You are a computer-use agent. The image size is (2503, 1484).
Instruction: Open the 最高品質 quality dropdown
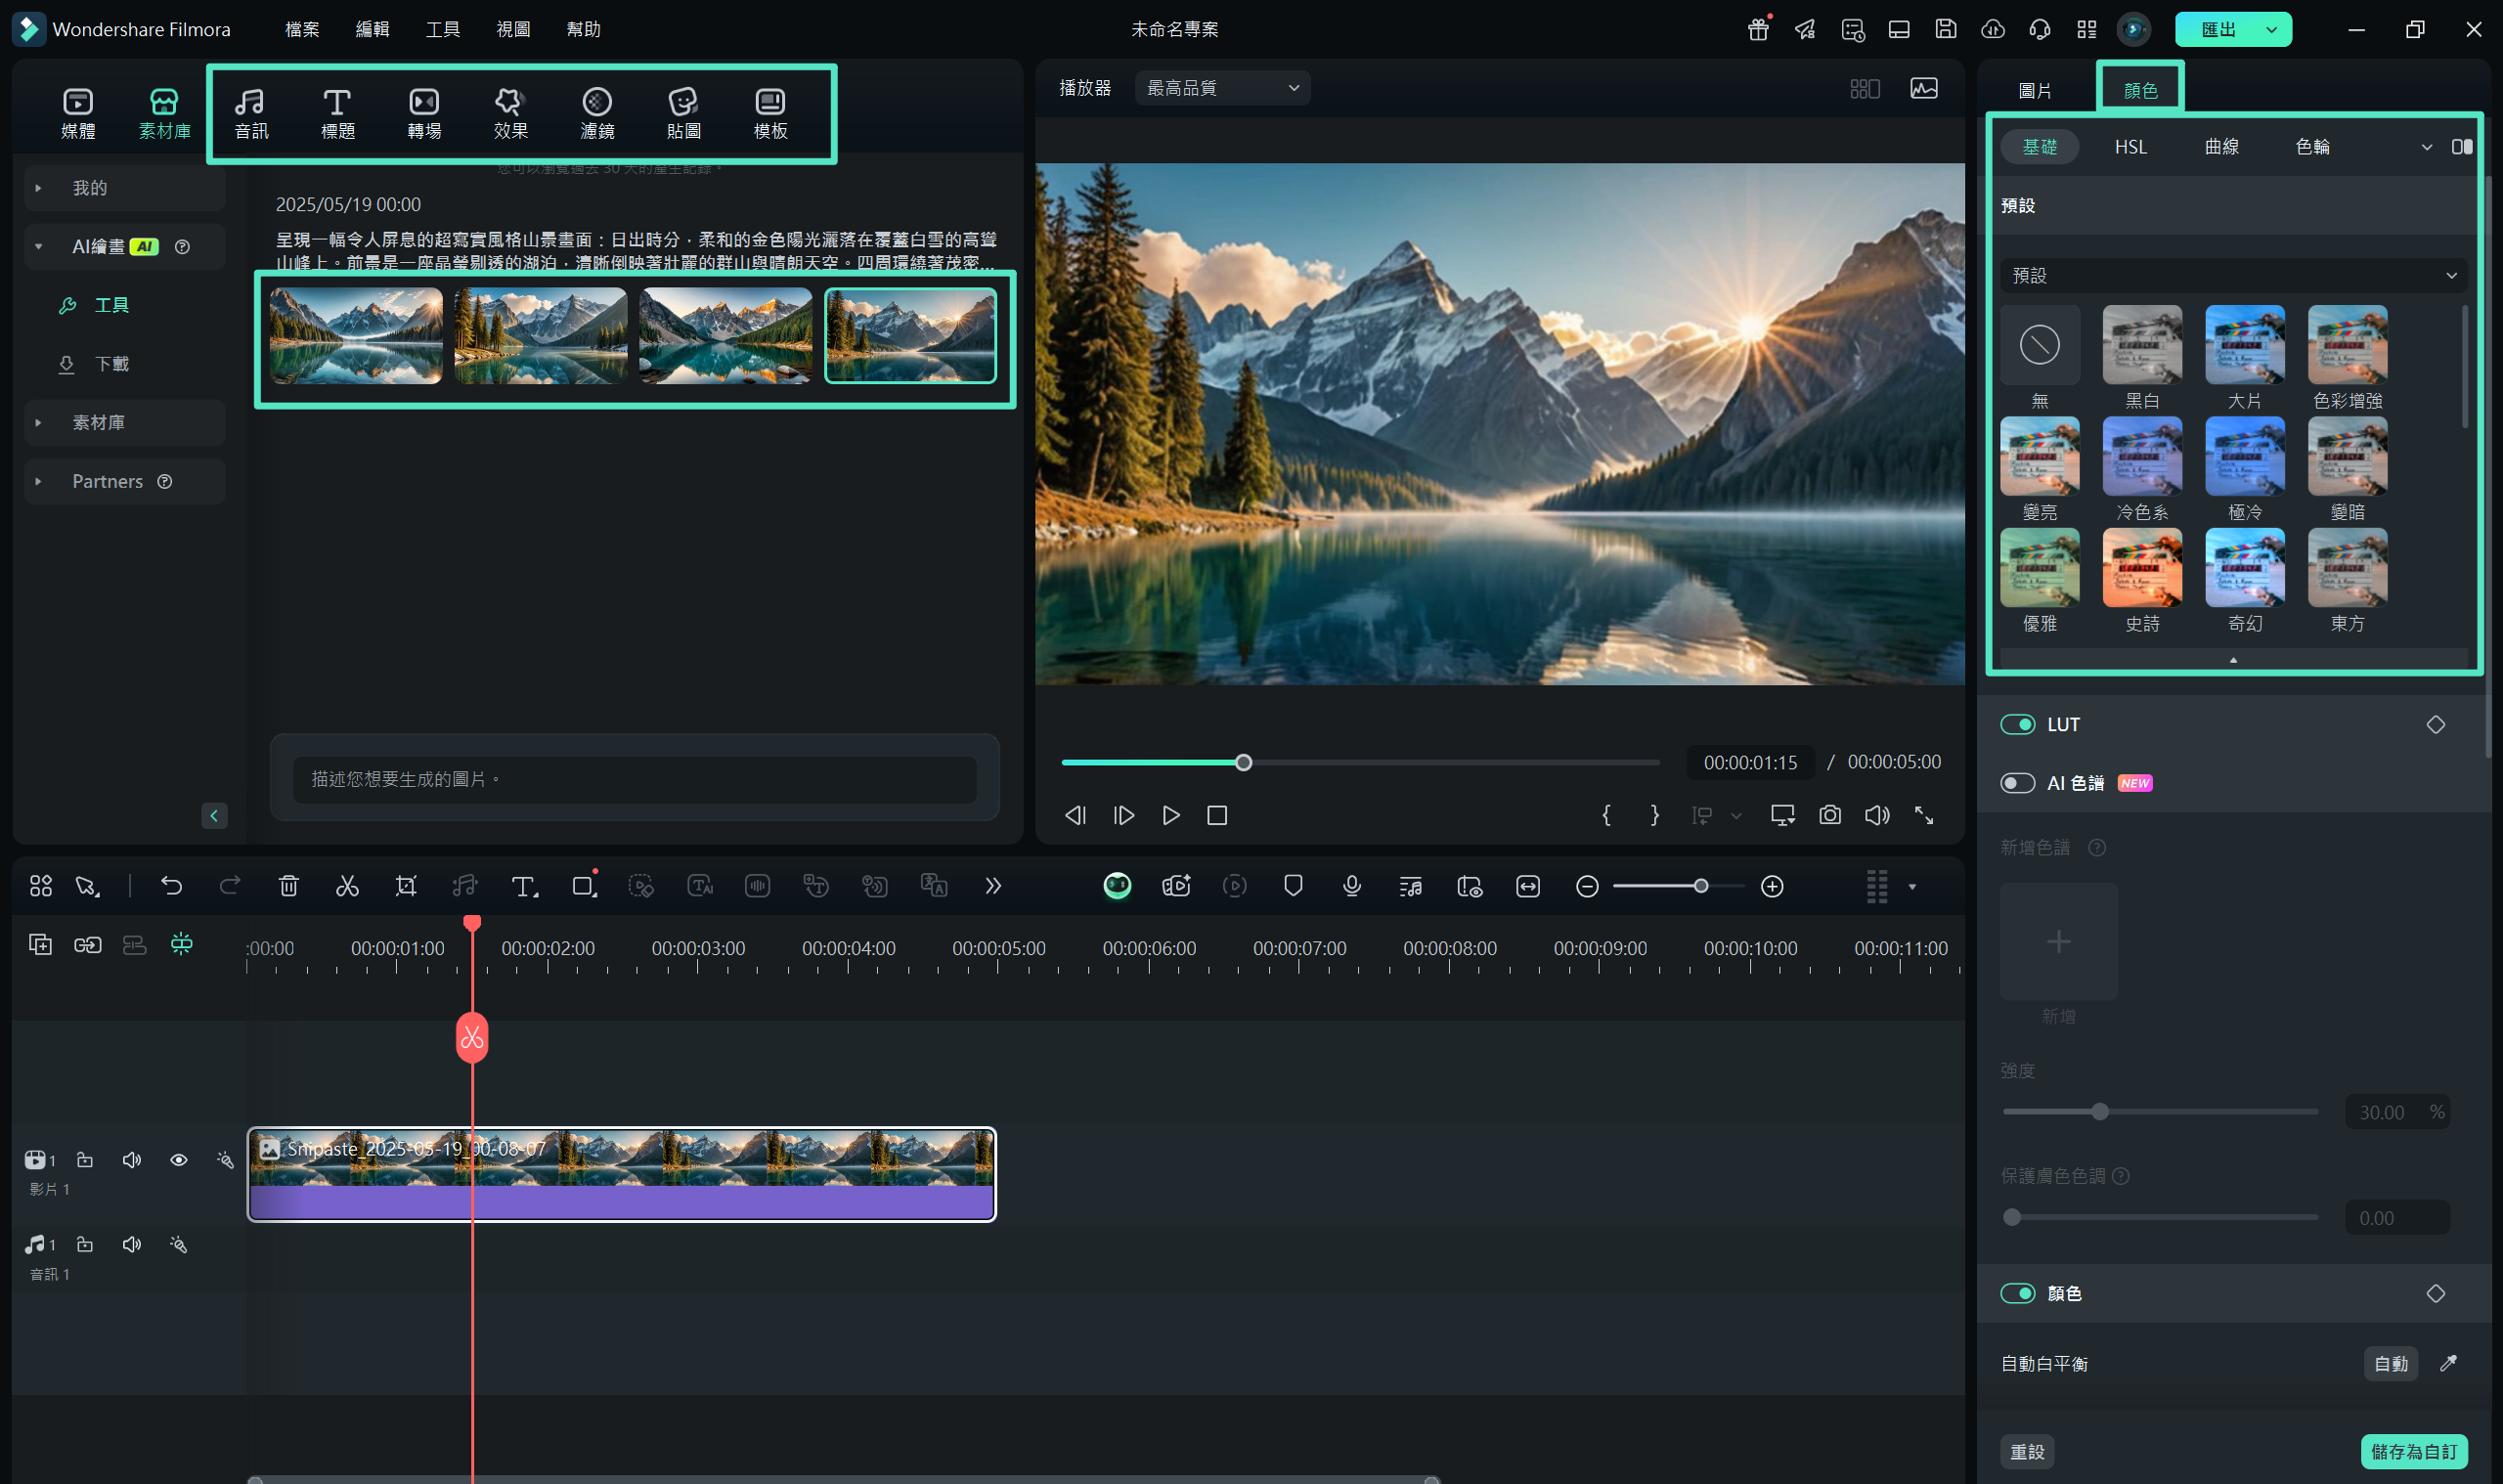tap(1222, 88)
